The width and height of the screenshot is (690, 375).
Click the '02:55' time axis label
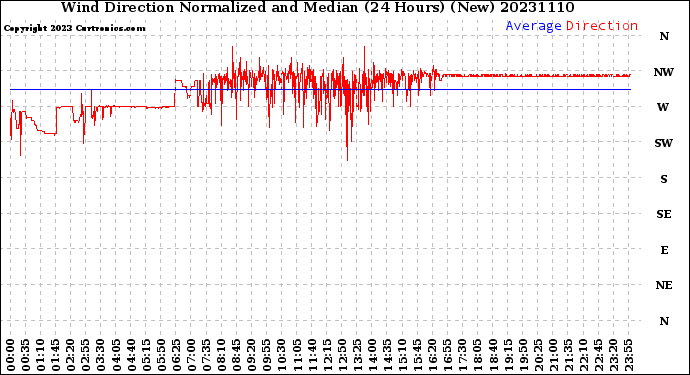86,355
